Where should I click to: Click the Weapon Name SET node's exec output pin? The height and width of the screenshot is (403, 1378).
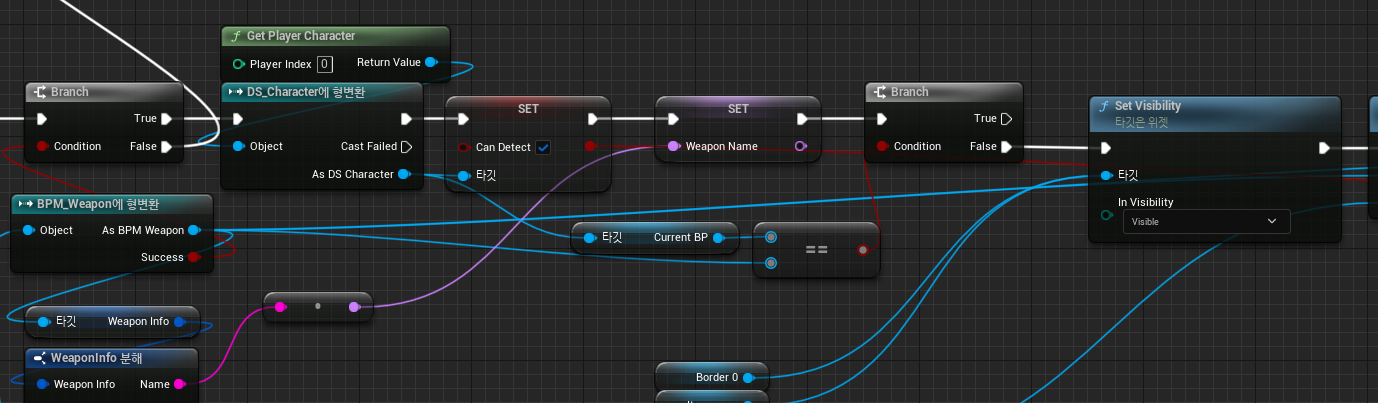tap(803, 119)
